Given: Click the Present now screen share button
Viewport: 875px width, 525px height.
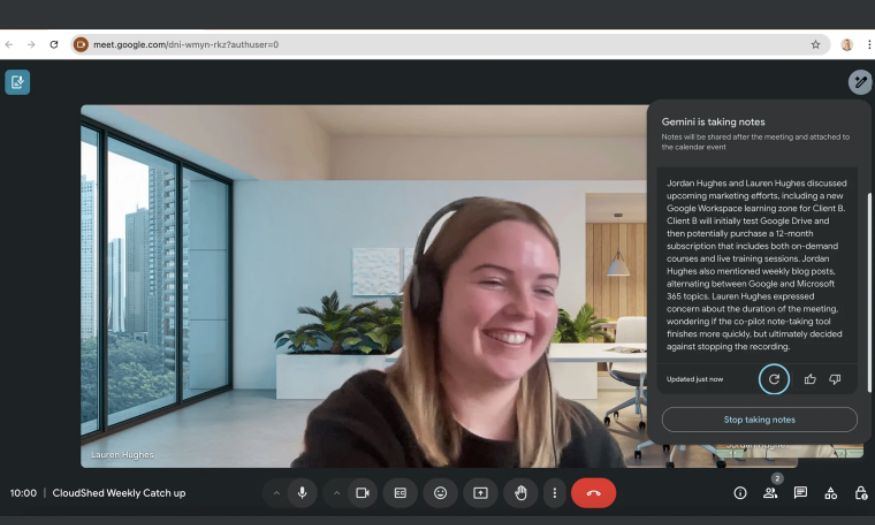Looking at the screenshot, I should pos(480,493).
